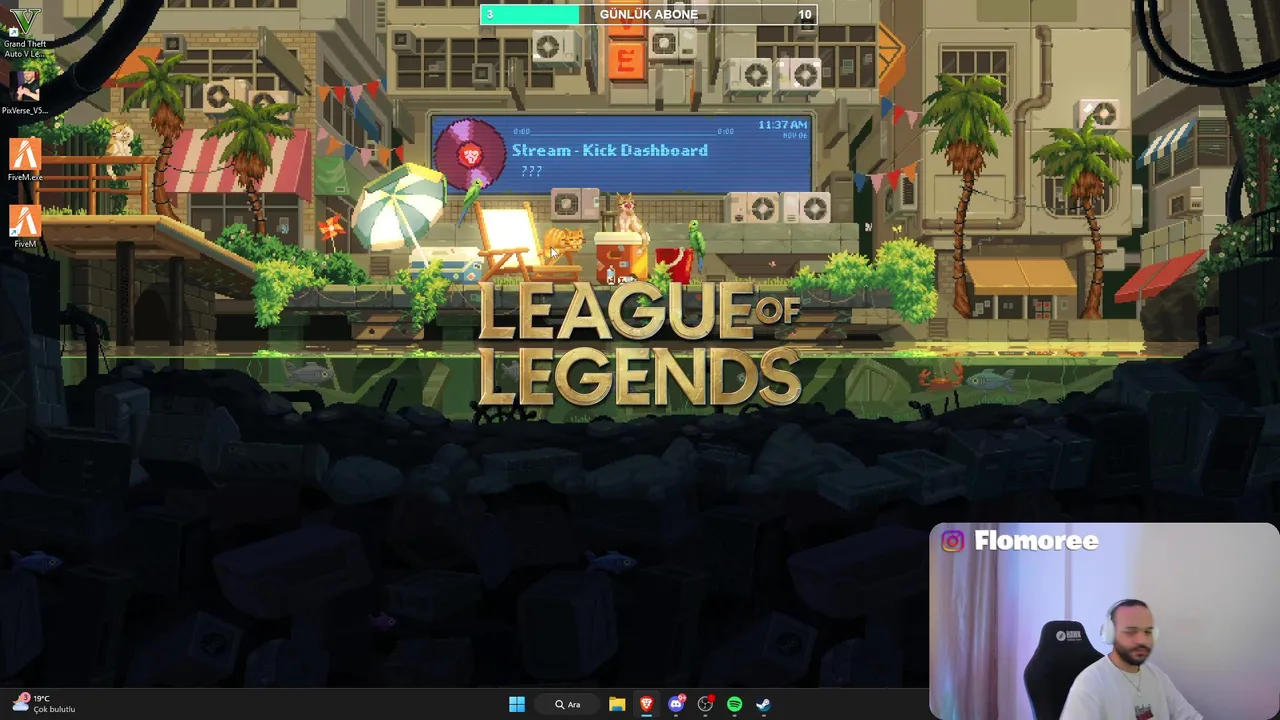
Task: Click the League of Legends splash logo
Action: pyautogui.click(x=640, y=344)
